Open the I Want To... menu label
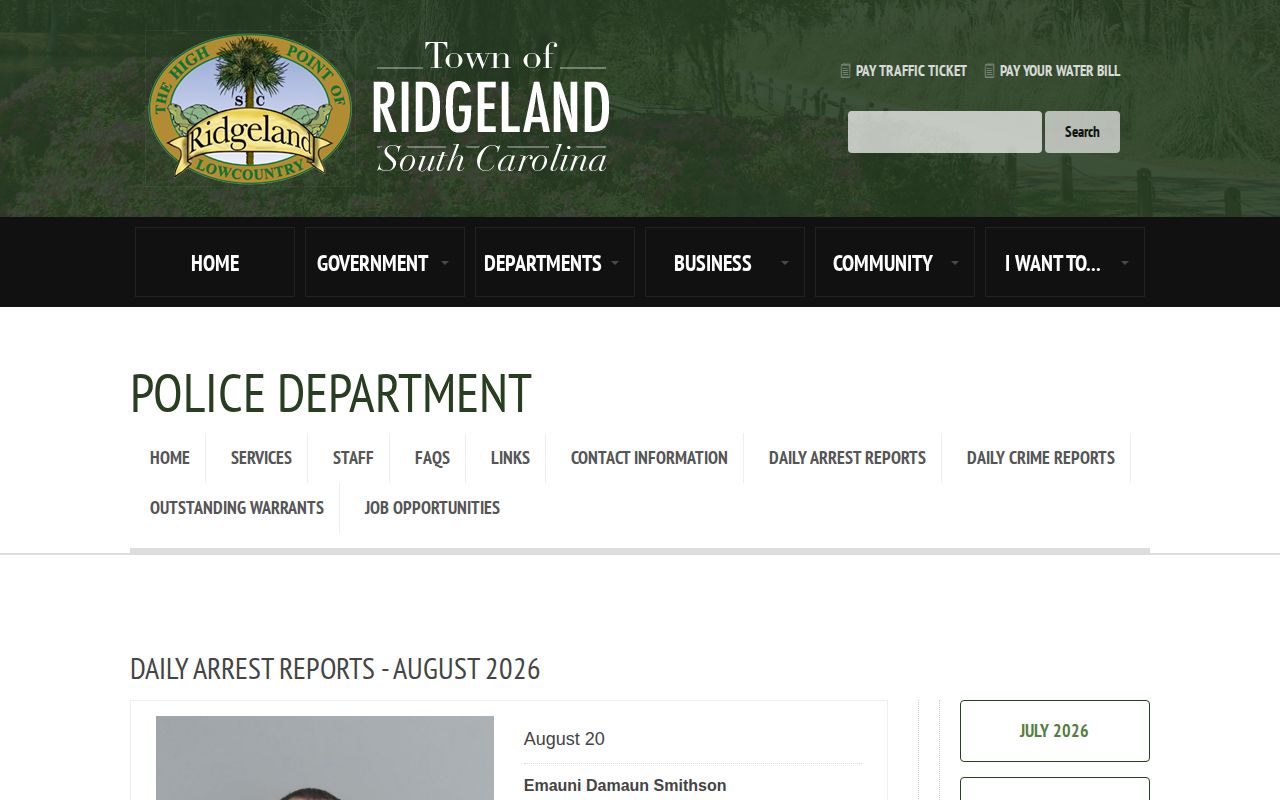Screen dimensions: 1280x800 (x=1052, y=263)
